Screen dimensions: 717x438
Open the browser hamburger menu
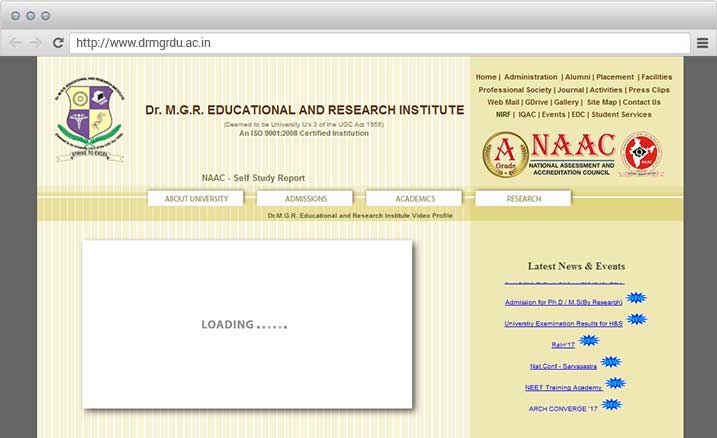click(x=703, y=43)
